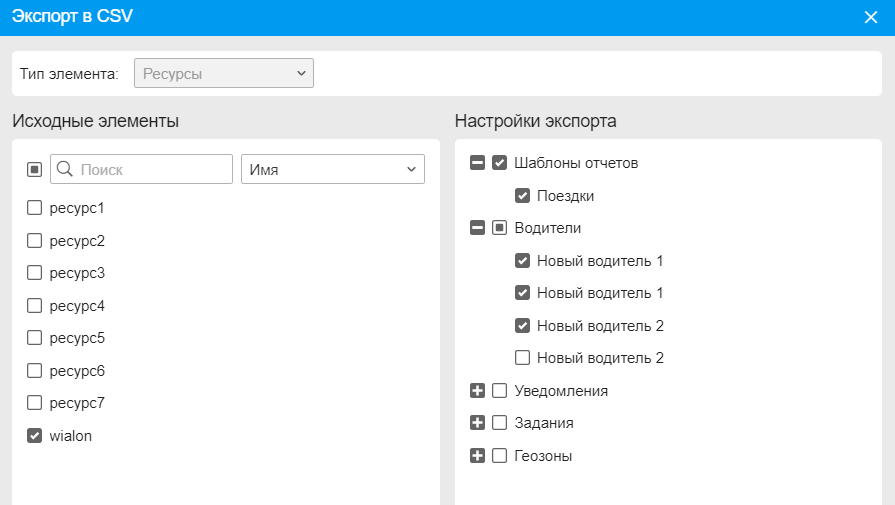Uncheck the Поездки report template

pyautogui.click(x=522, y=196)
